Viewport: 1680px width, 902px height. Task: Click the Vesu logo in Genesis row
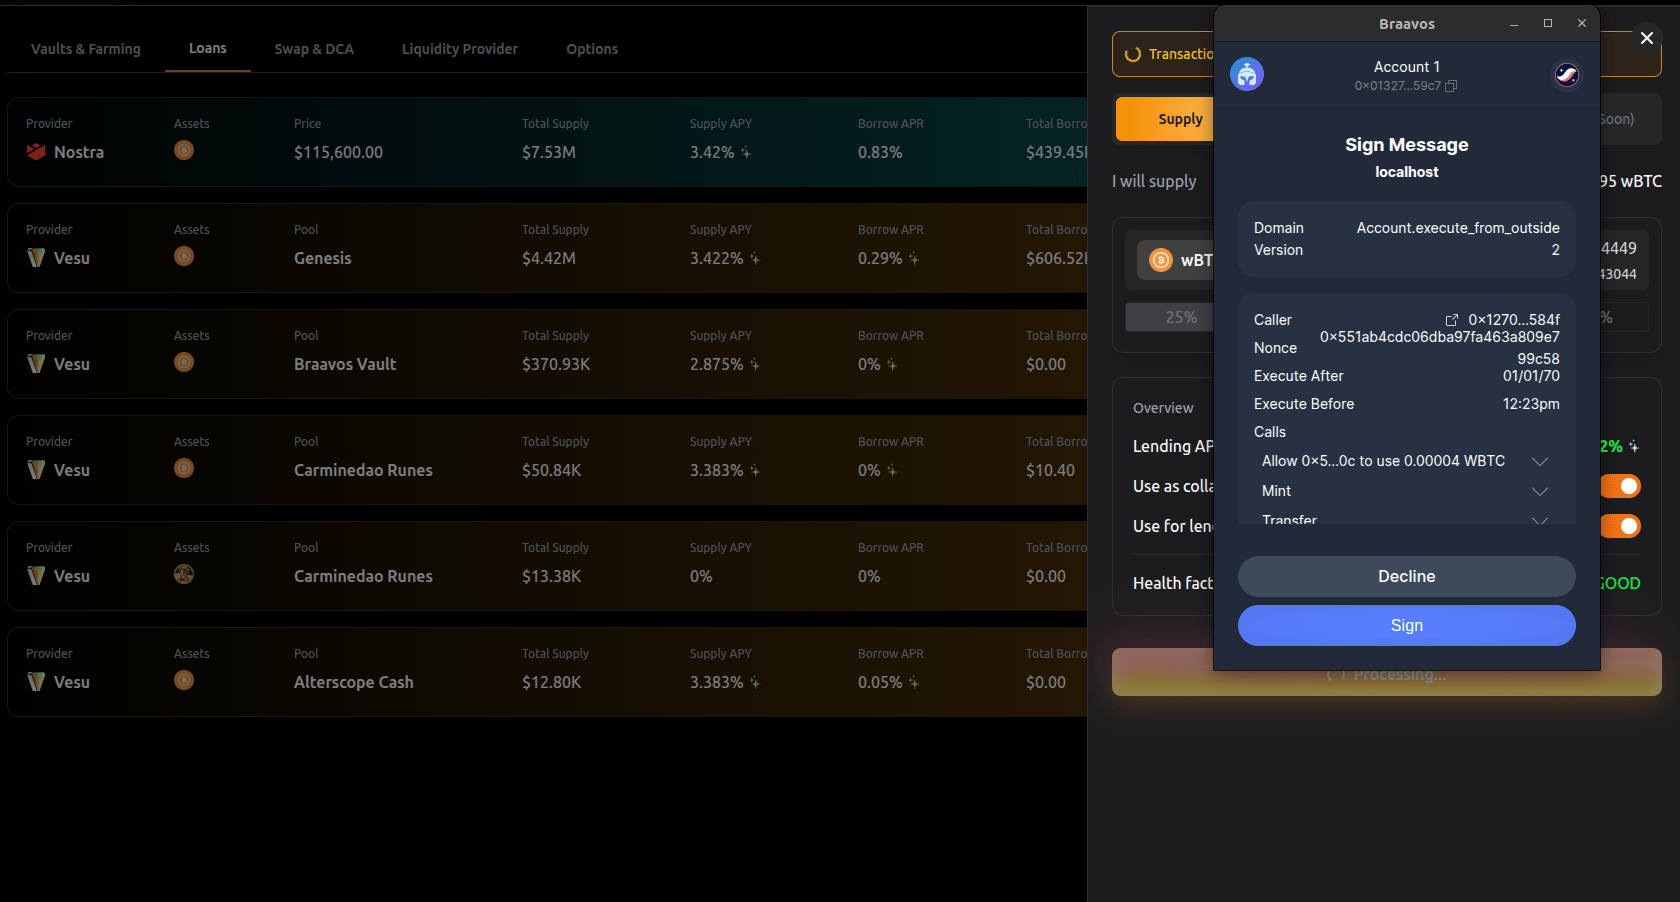pyautogui.click(x=36, y=258)
